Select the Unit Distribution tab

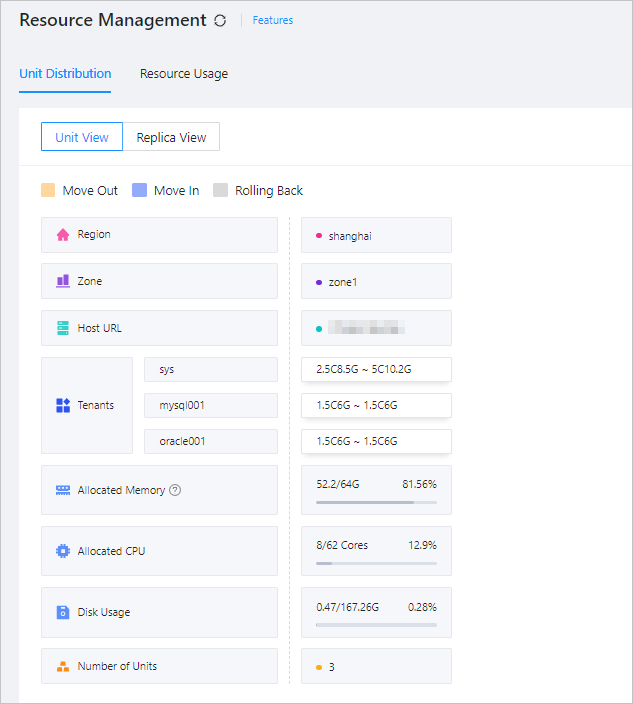[65, 74]
